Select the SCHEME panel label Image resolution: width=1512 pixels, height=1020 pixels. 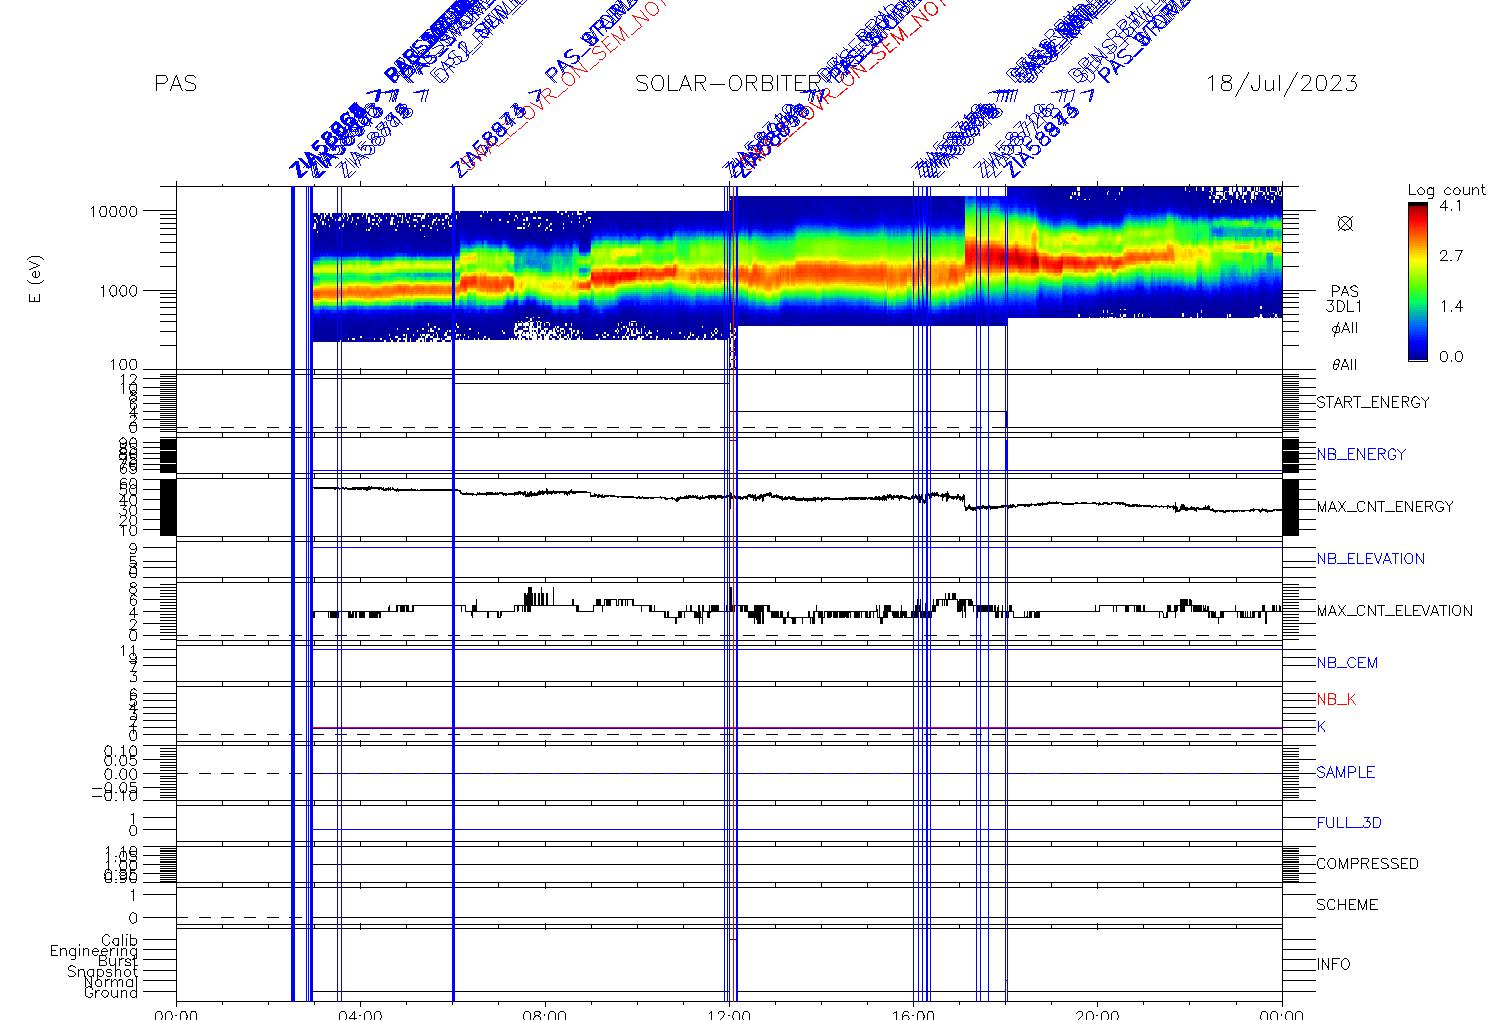(1347, 905)
